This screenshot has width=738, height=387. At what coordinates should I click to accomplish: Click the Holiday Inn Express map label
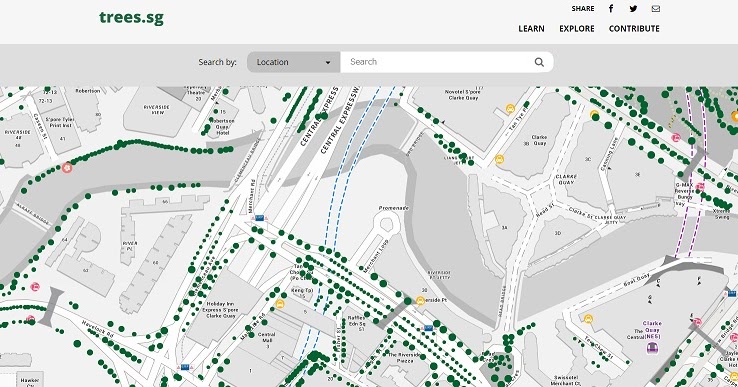221,310
